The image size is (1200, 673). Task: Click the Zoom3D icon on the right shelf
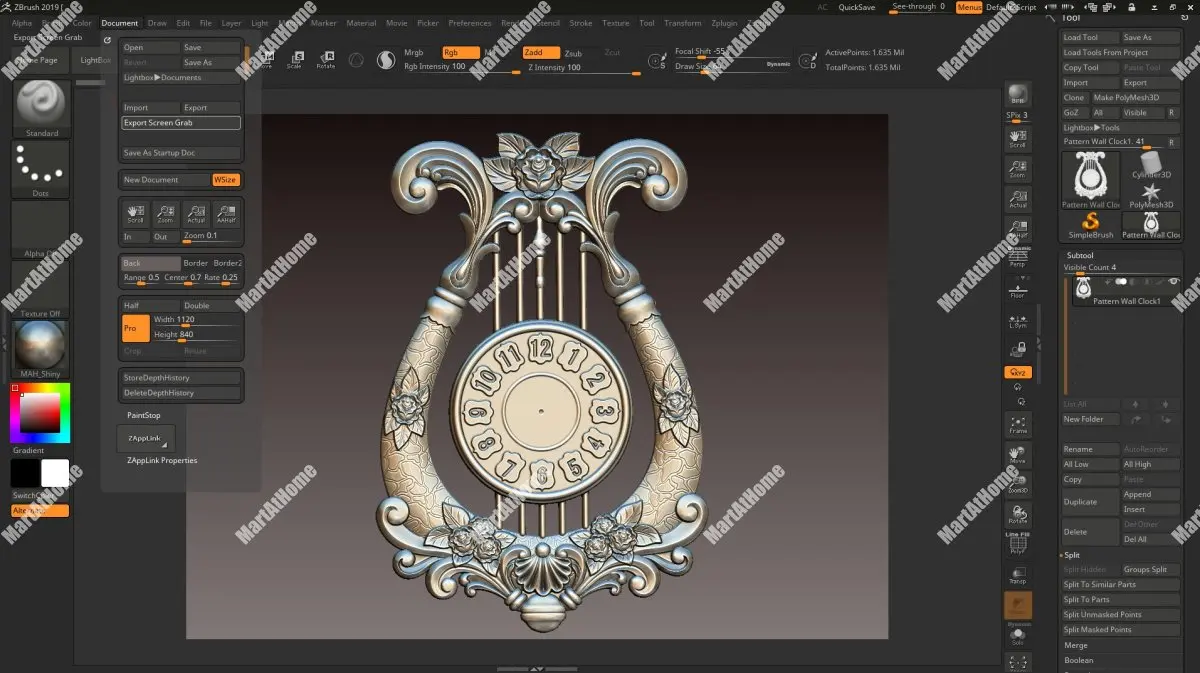pyautogui.click(x=1018, y=485)
